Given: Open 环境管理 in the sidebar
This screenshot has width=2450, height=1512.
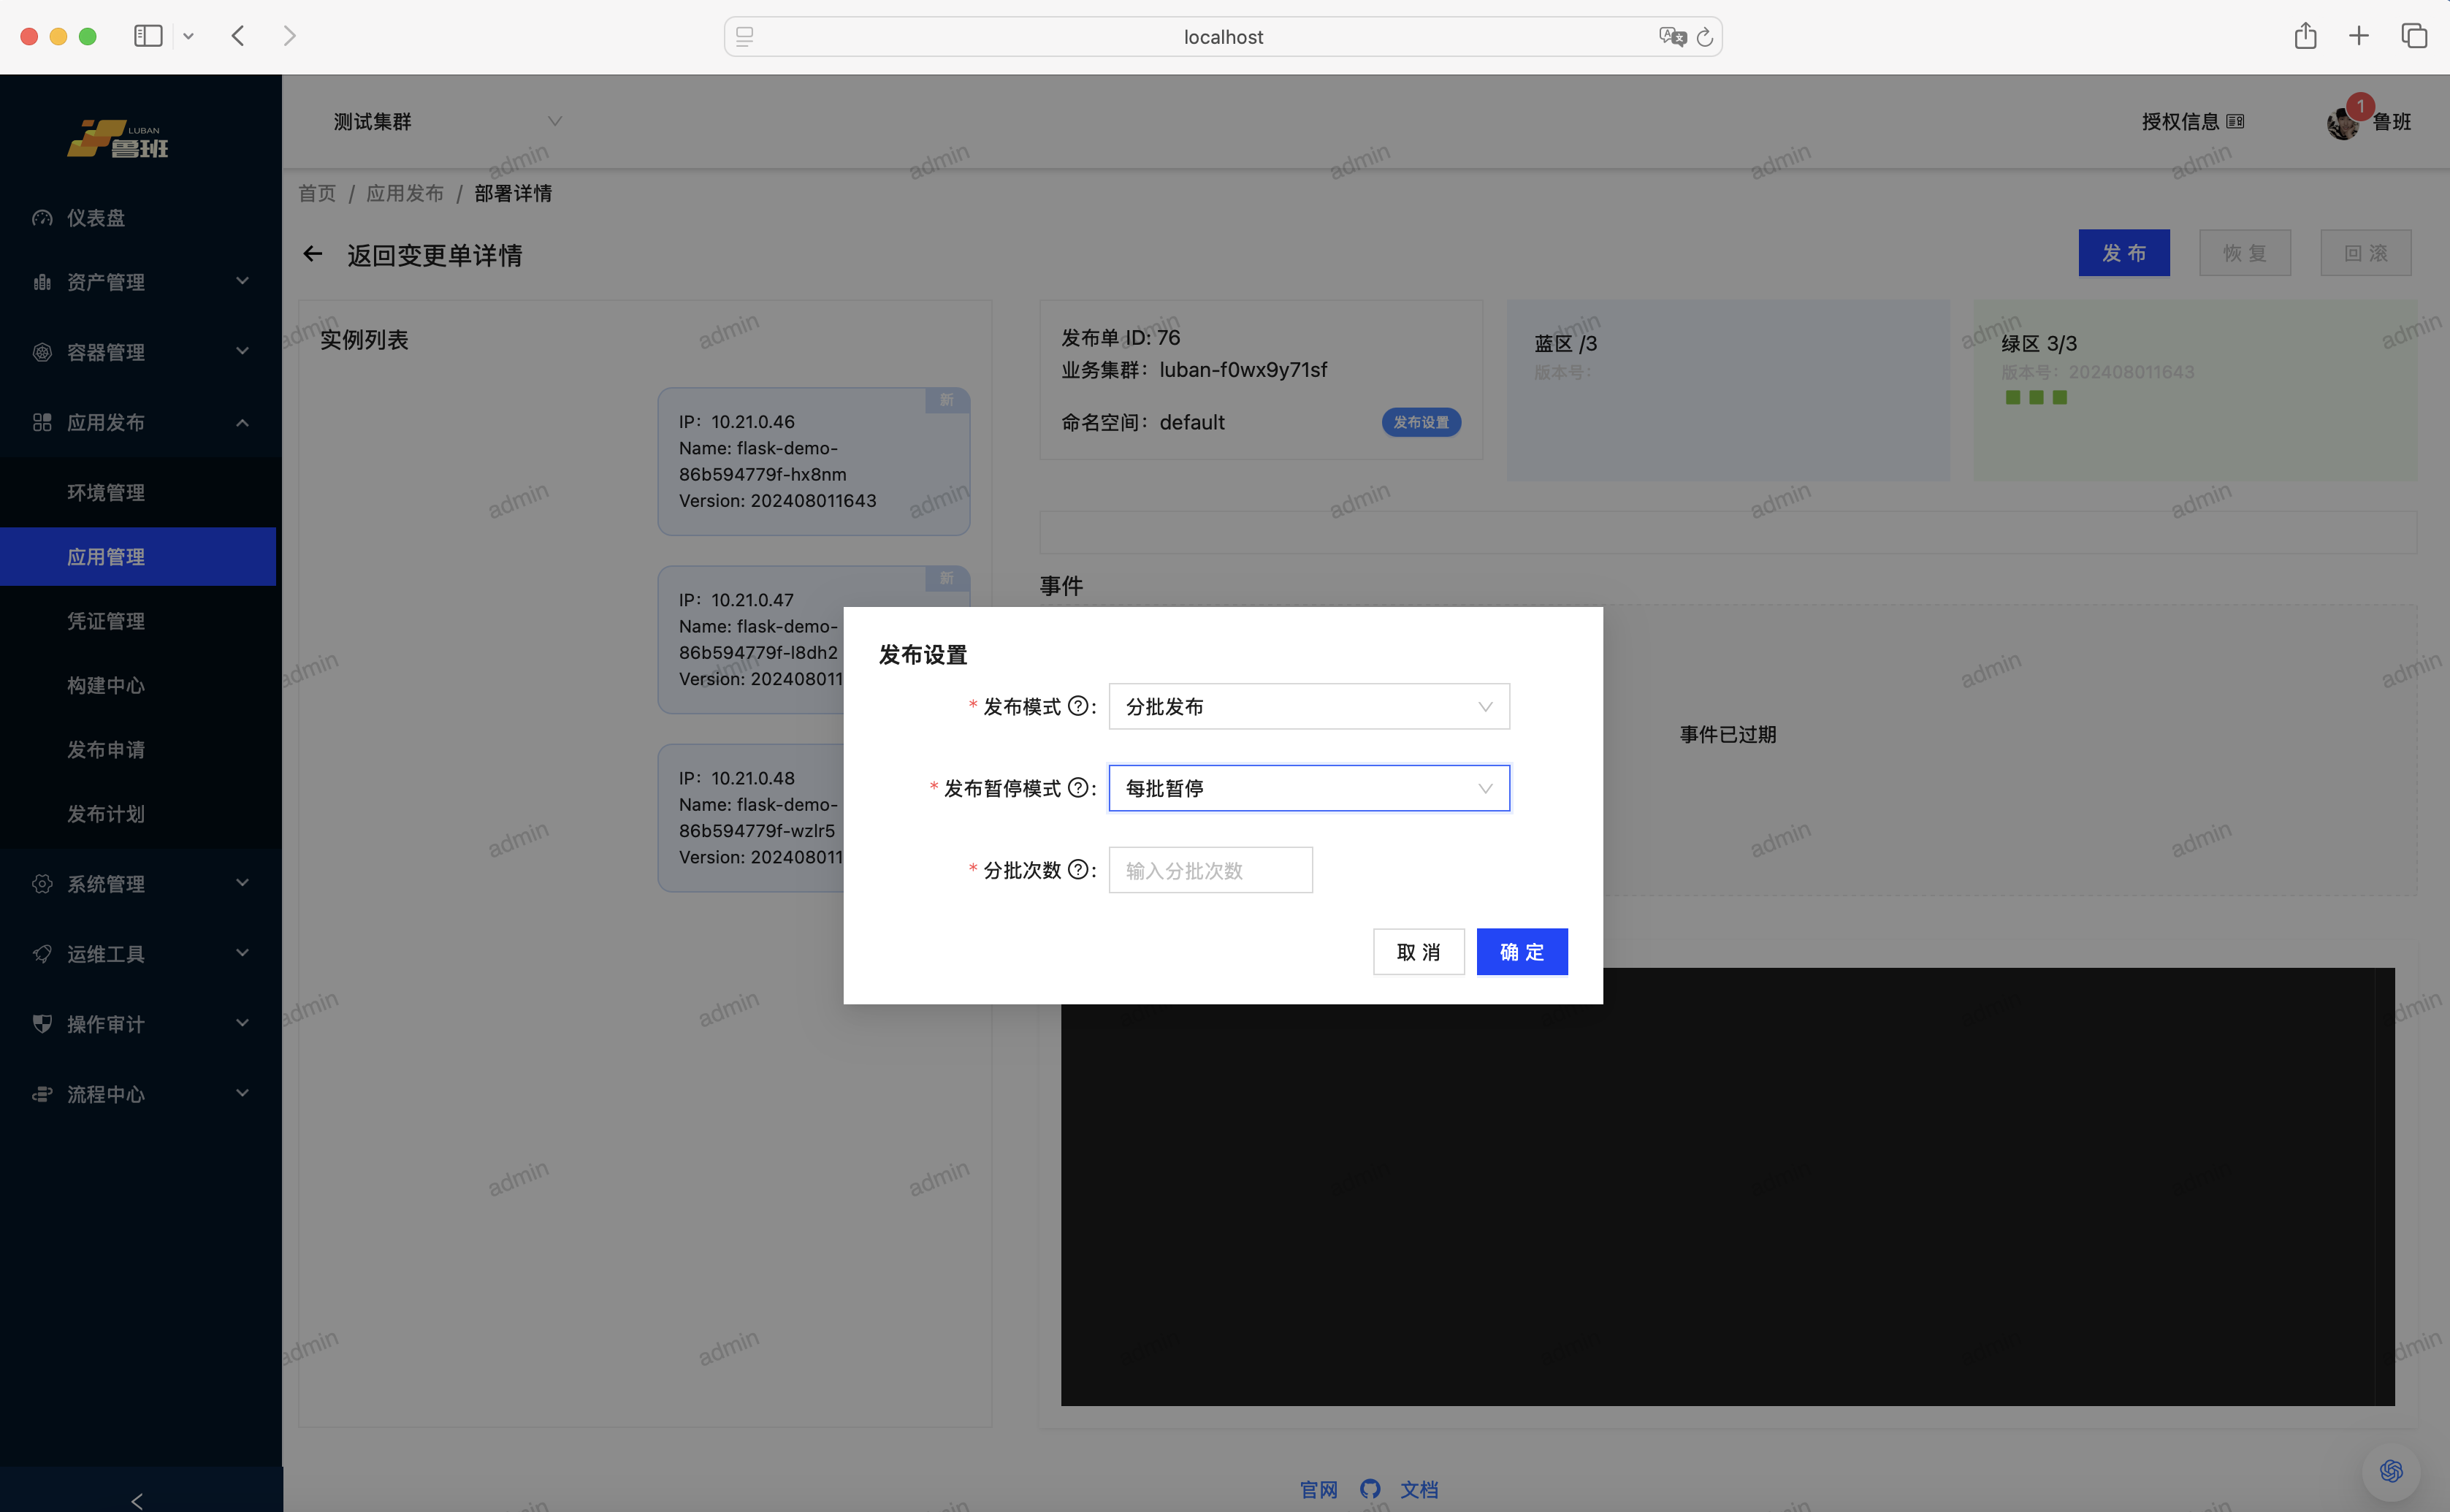Looking at the screenshot, I should [x=106, y=492].
